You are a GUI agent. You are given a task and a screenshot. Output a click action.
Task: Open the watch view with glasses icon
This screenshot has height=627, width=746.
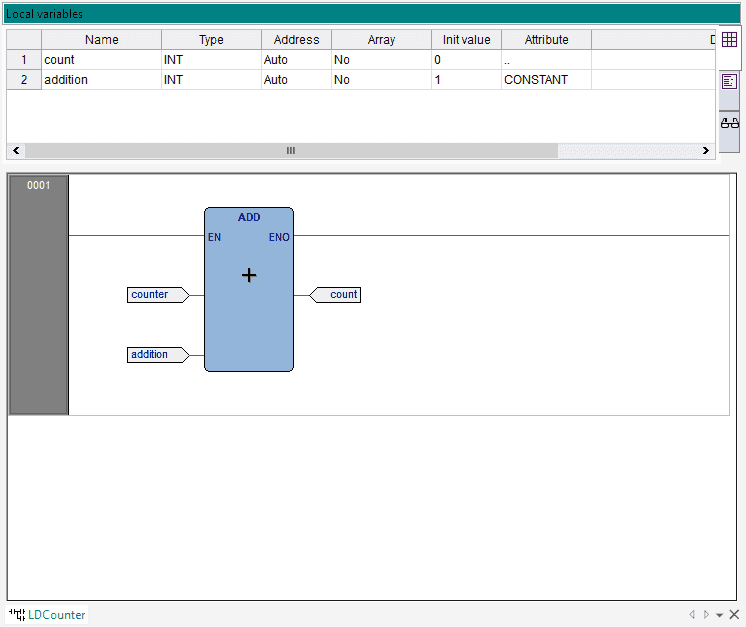[x=730, y=123]
